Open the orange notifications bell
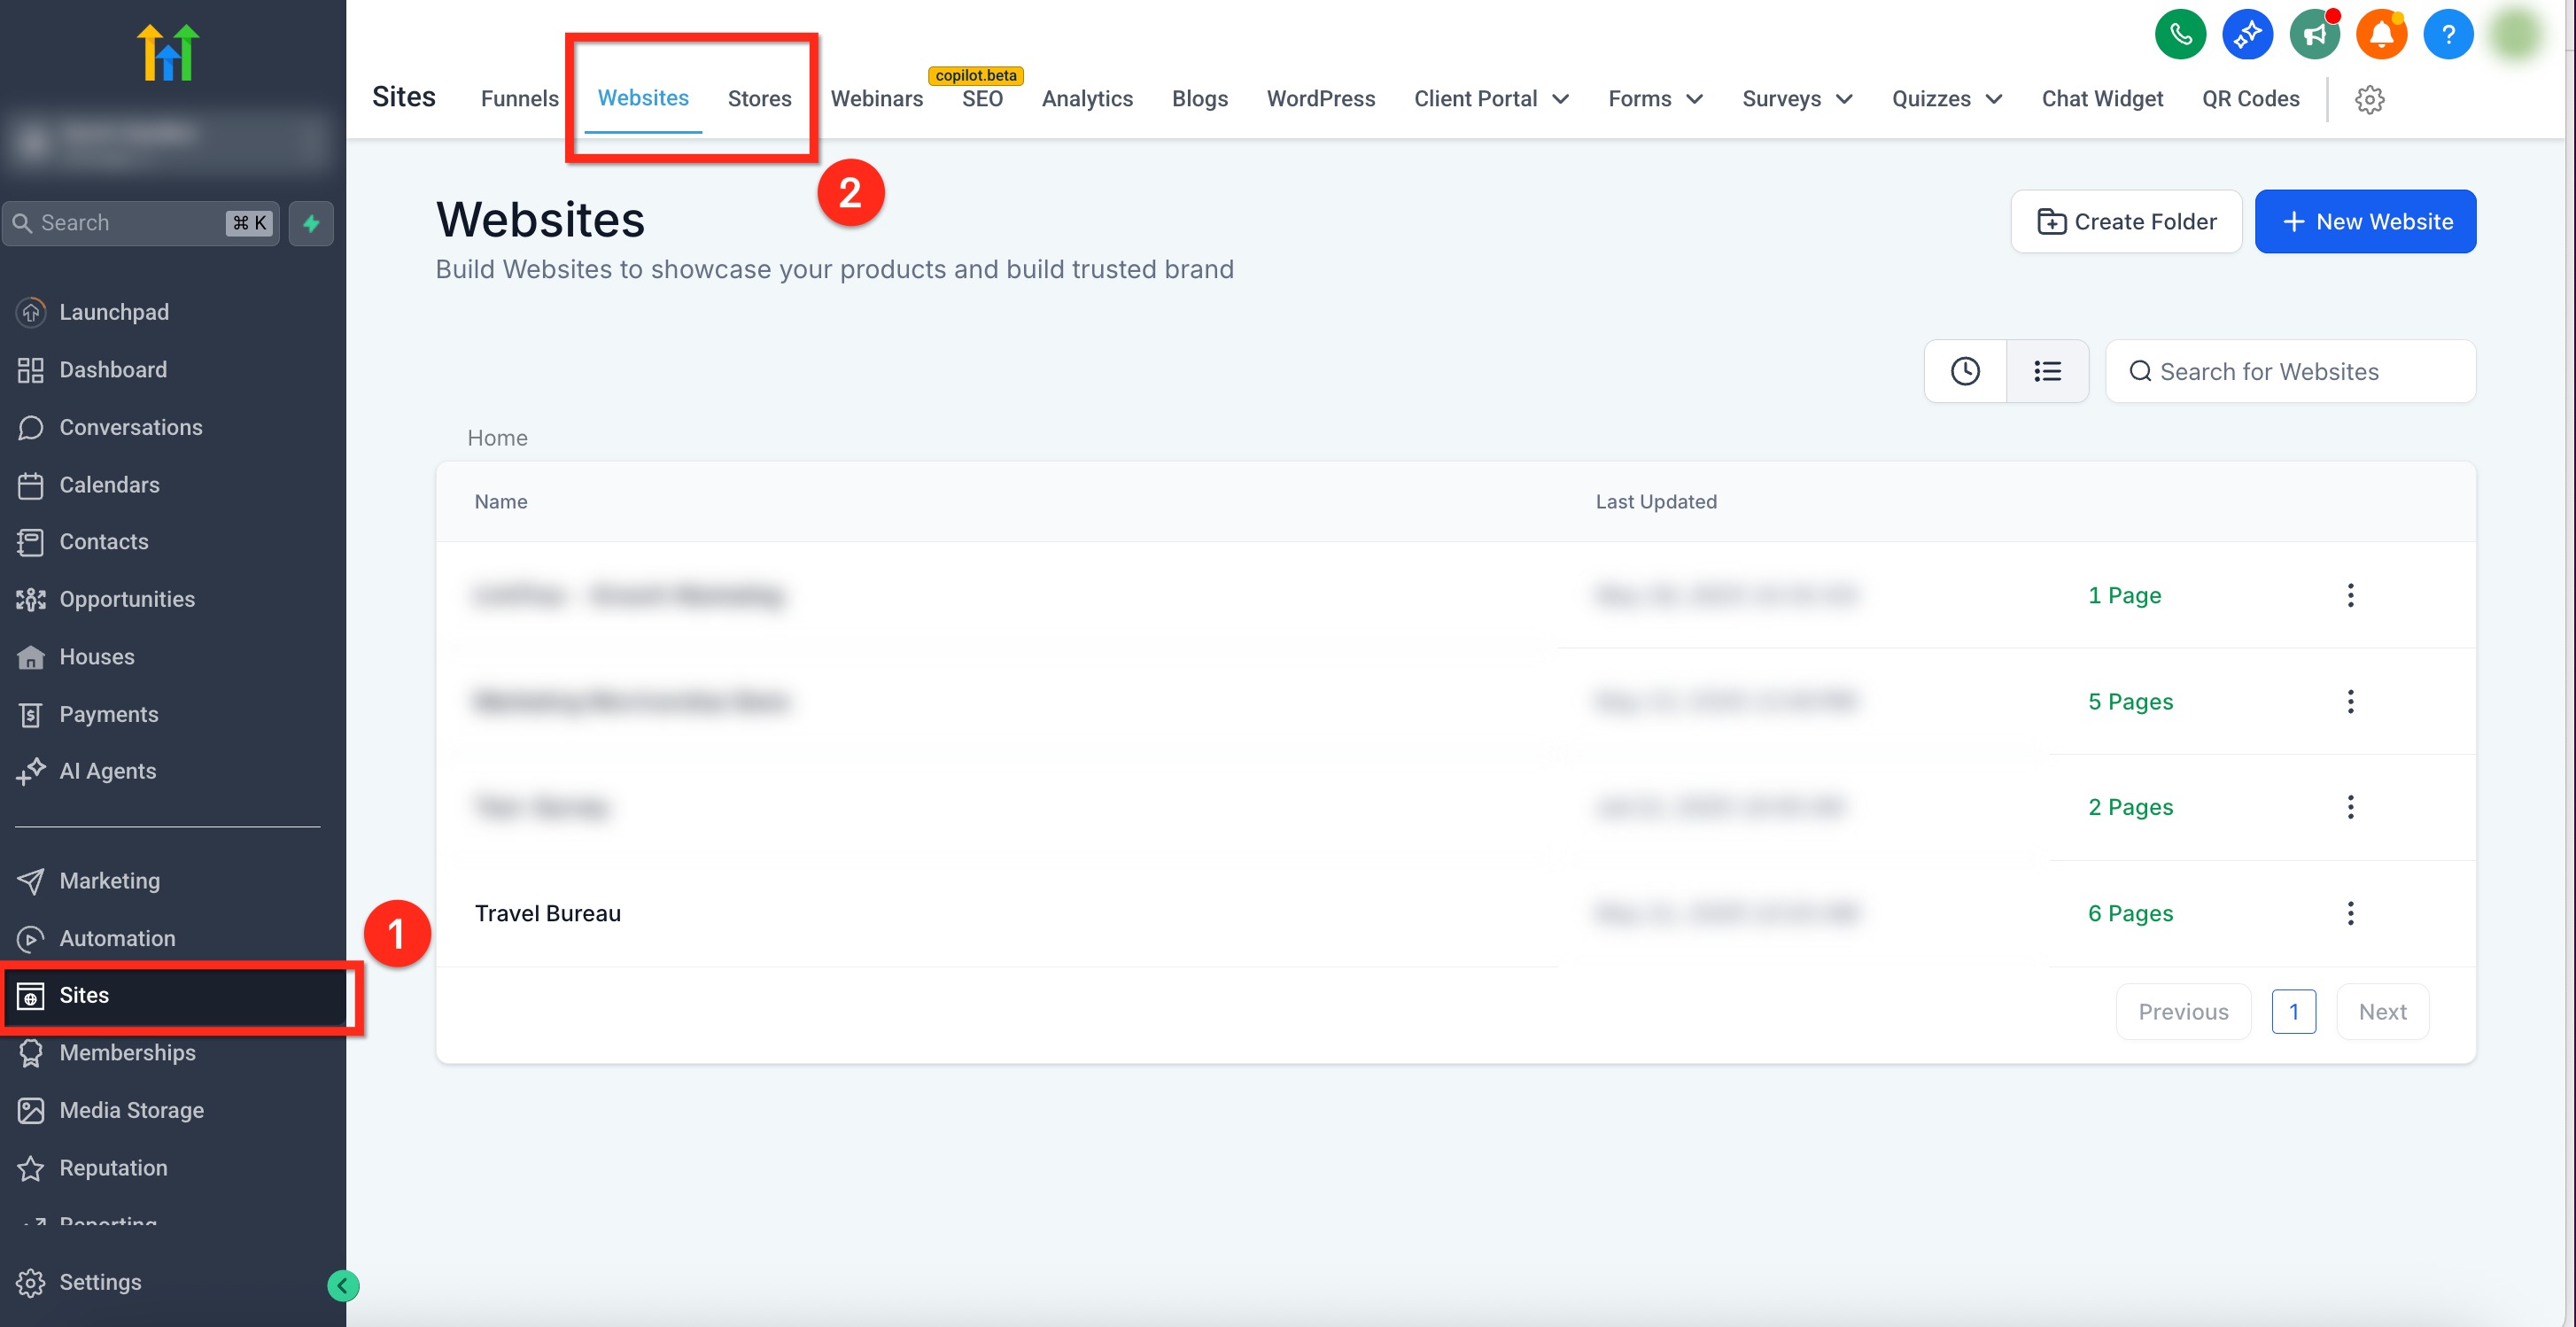Image resolution: width=2576 pixels, height=1327 pixels. (x=2381, y=35)
